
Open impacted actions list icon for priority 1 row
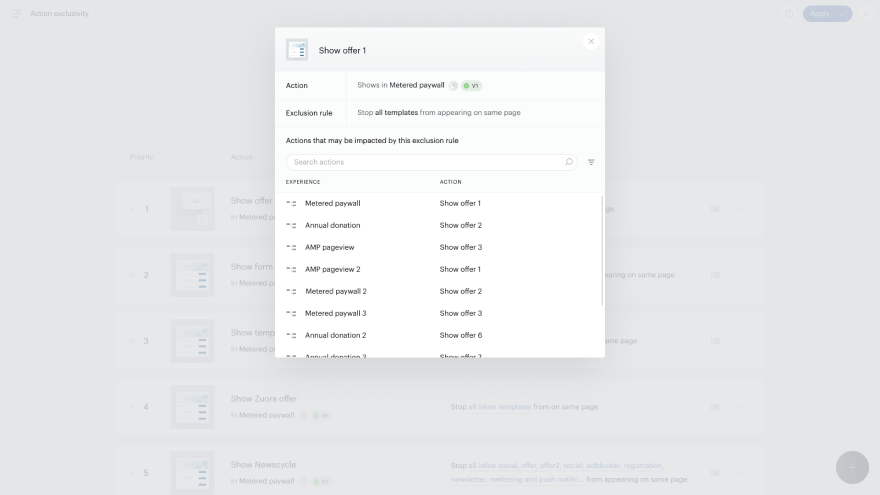click(x=715, y=209)
